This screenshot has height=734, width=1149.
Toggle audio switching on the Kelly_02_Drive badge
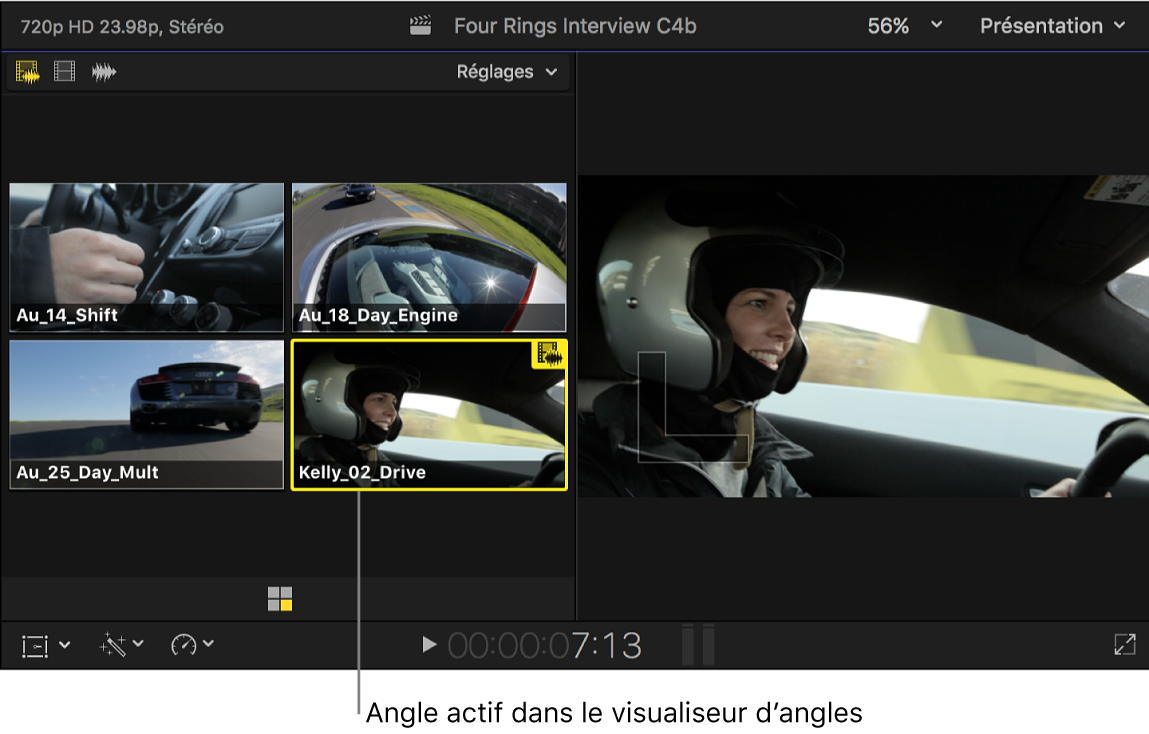click(552, 354)
